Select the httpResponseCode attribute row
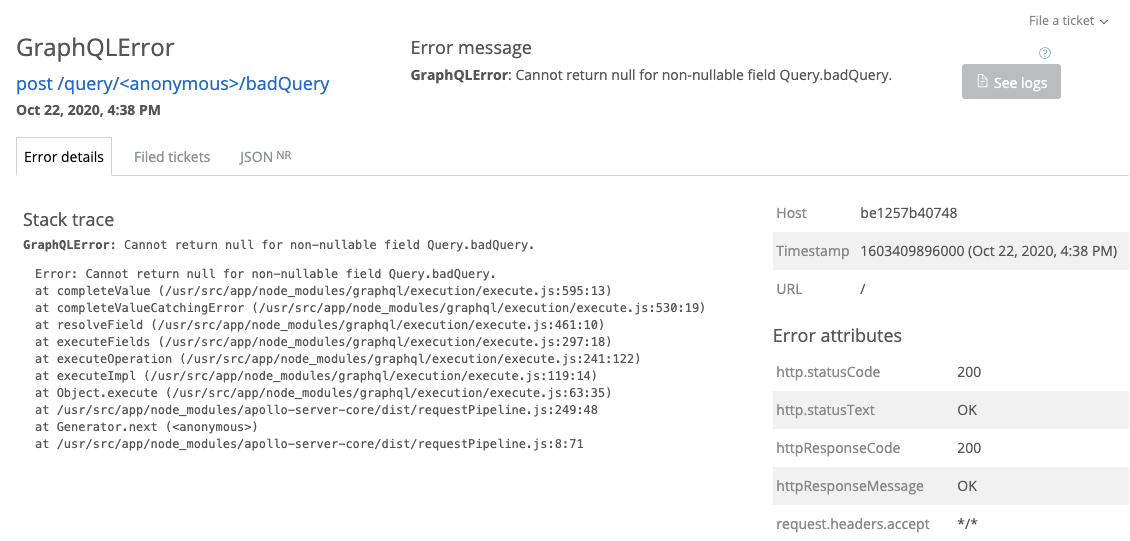This screenshot has height=541, width=1130. (951, 448)
